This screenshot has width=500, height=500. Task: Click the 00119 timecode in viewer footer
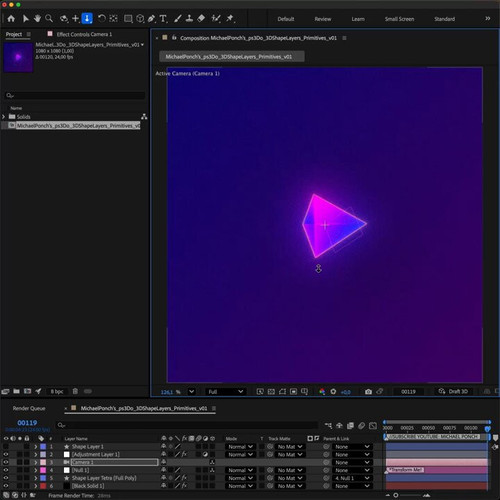[408, 392]
